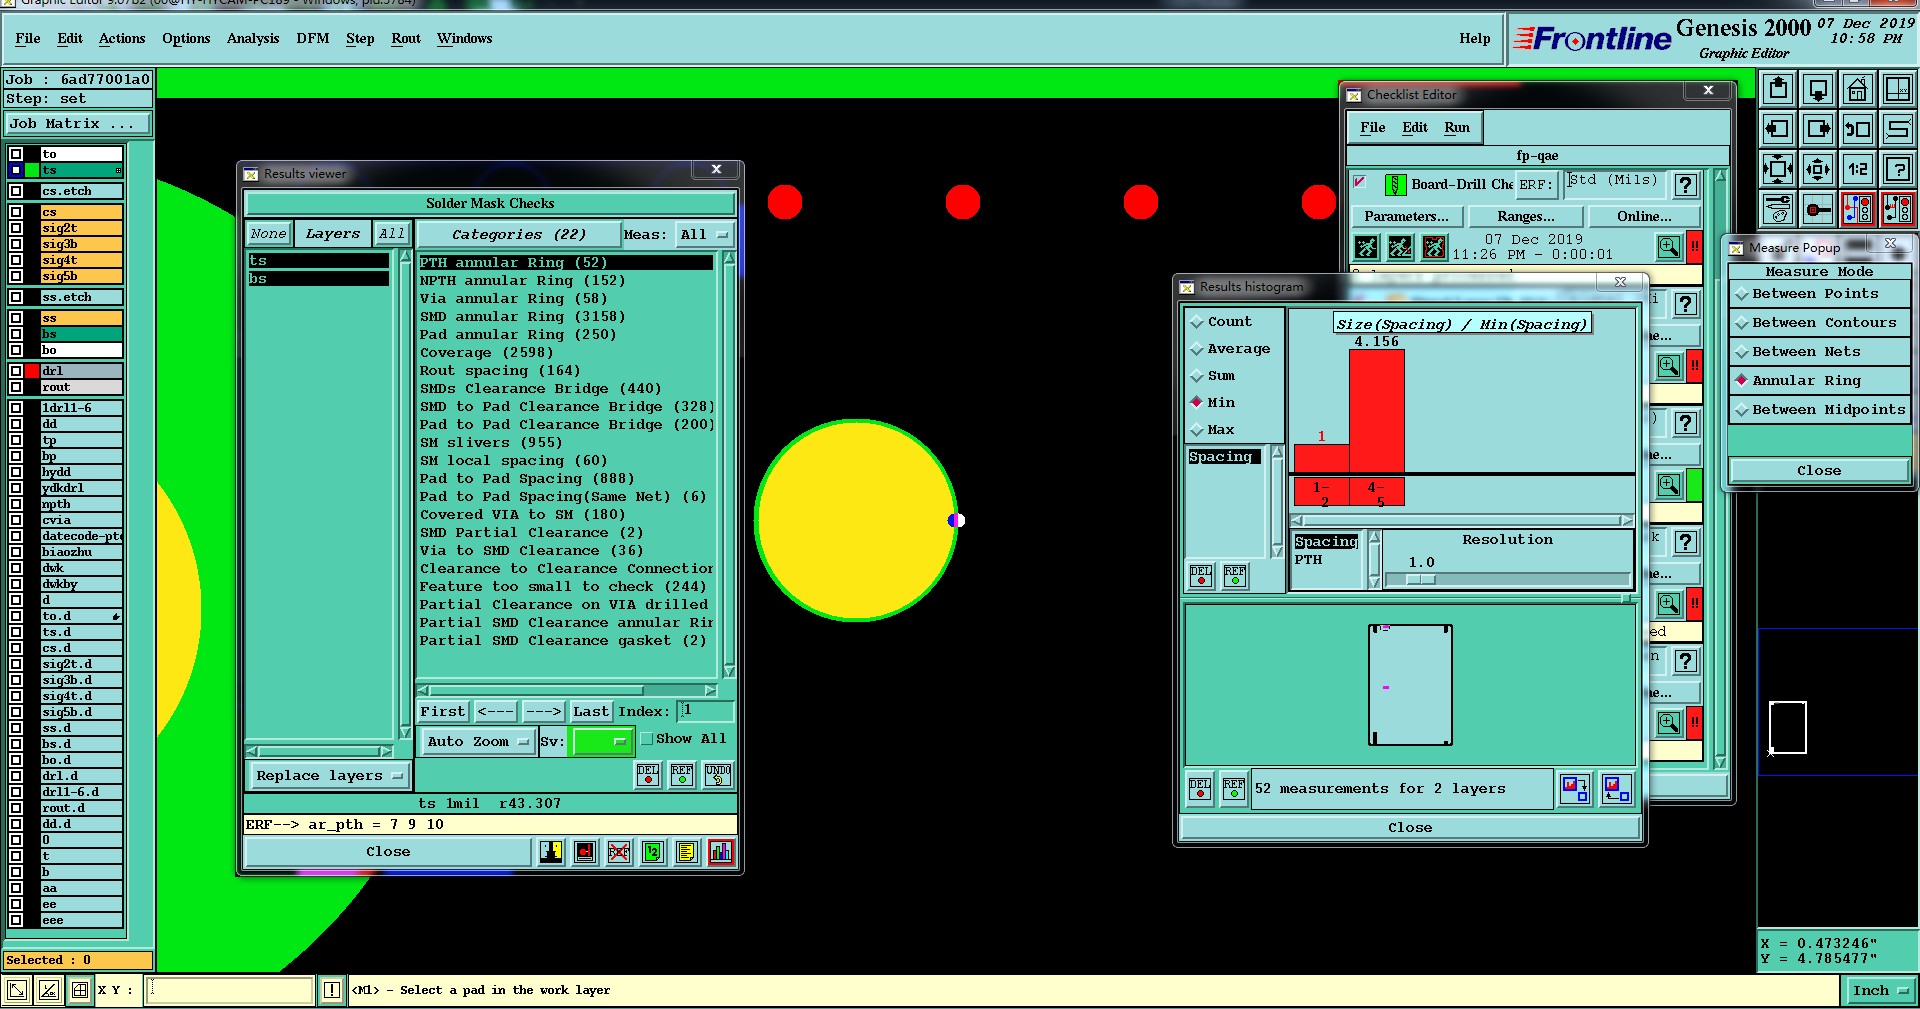Click the 1:2 scale icon
Viewport: 1920px width, 1009px height.
coord(1857,169)
